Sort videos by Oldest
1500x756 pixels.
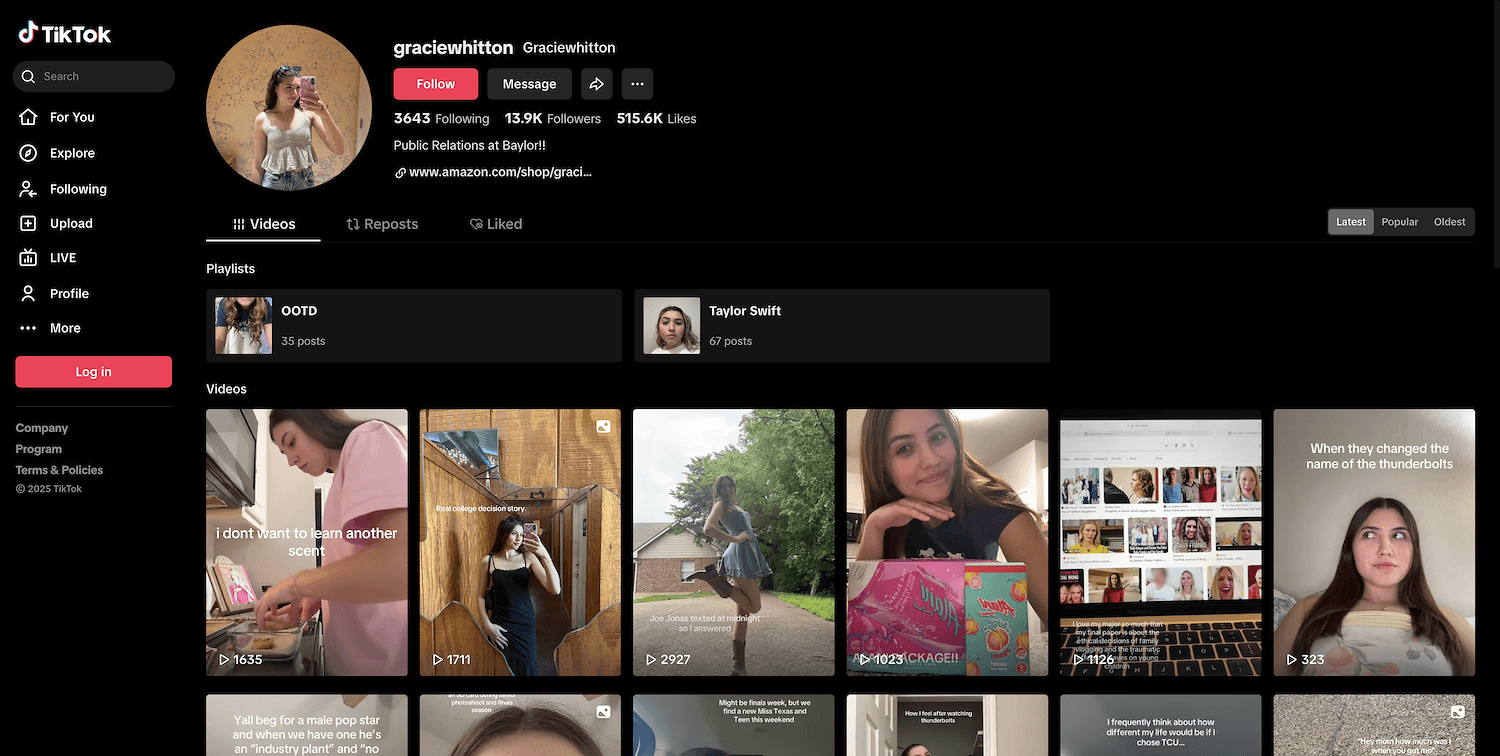[x=1449, y=222]
